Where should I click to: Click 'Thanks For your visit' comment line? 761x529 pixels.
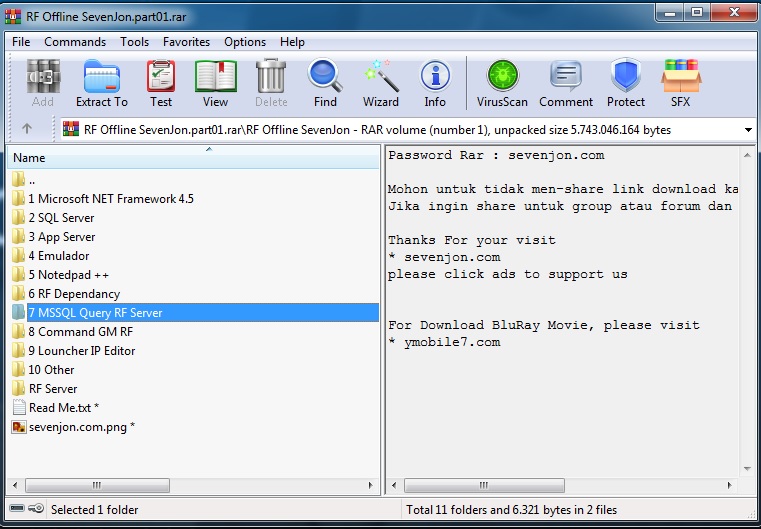tap(472, 240)
